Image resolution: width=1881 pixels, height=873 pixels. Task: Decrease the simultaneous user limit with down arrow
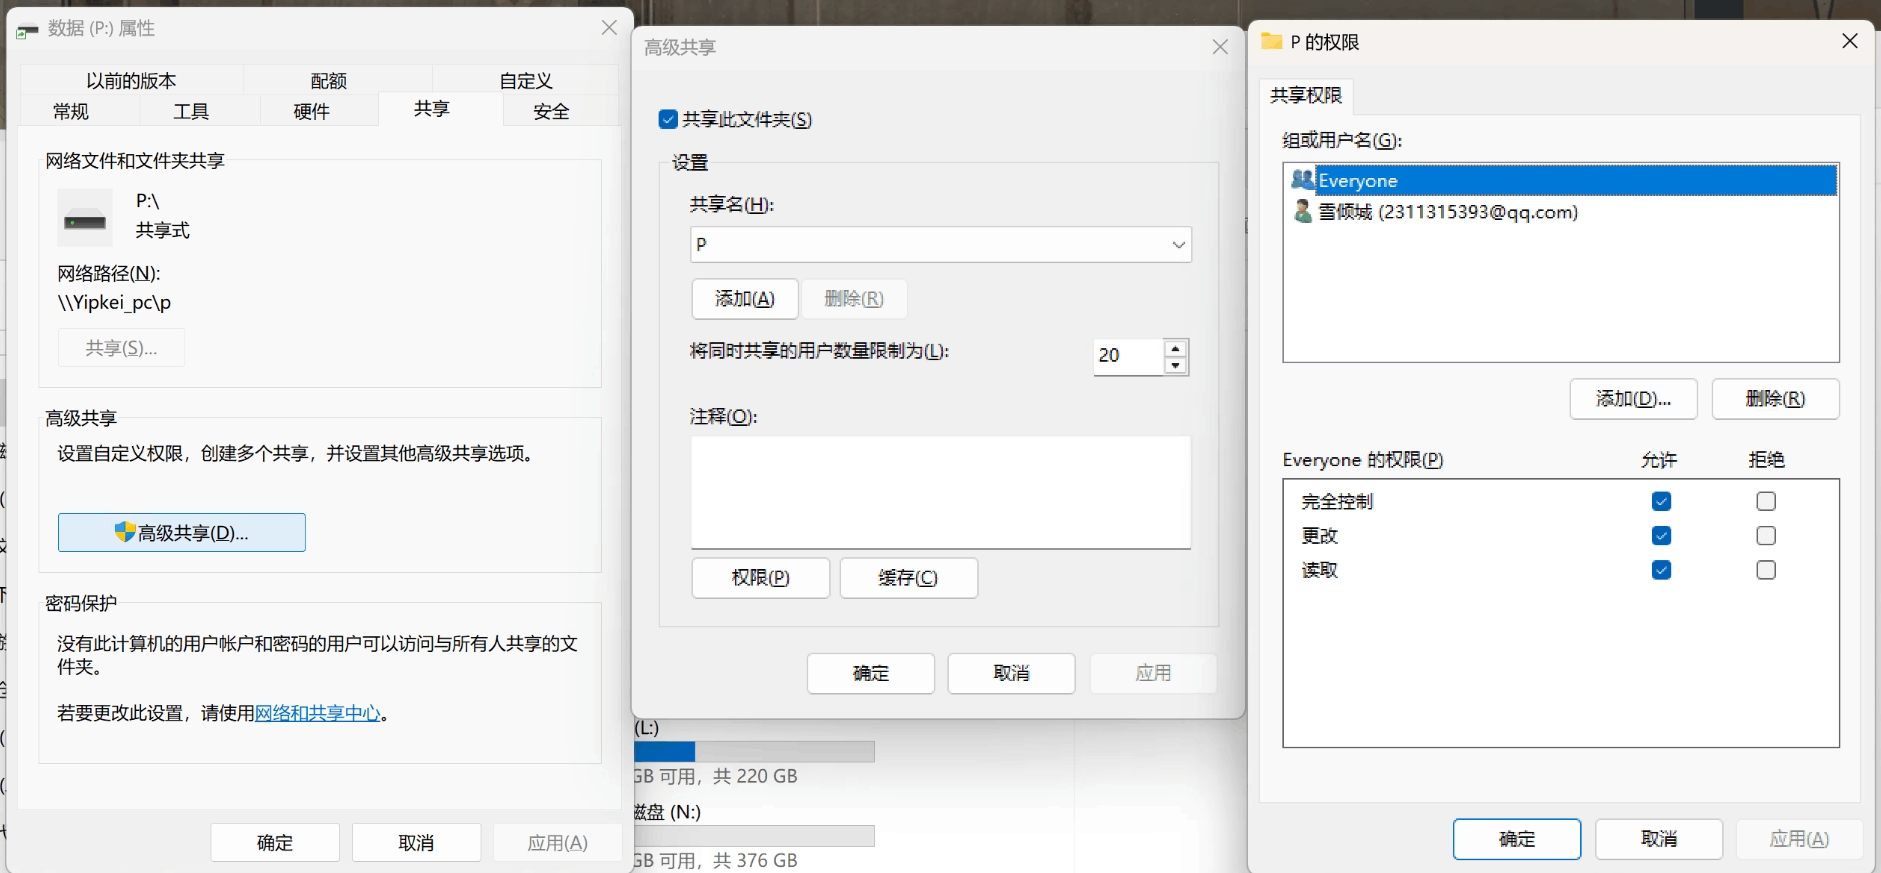coord(1176,365)
